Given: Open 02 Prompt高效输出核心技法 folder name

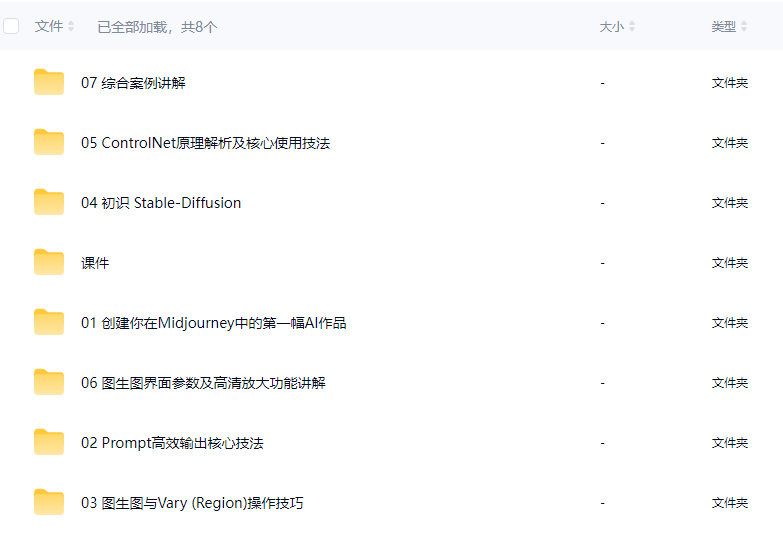Looking at the screenshot, I should pyautogui.click(x=172, y=443).
